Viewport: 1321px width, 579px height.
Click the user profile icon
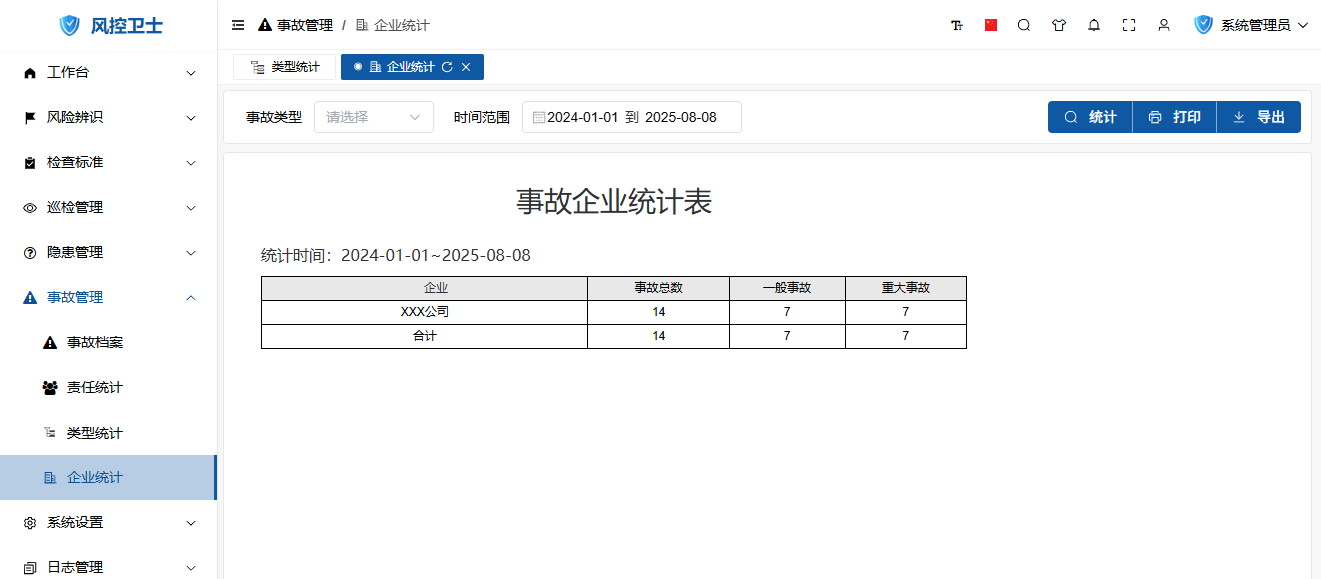(x=1164, y=26)
